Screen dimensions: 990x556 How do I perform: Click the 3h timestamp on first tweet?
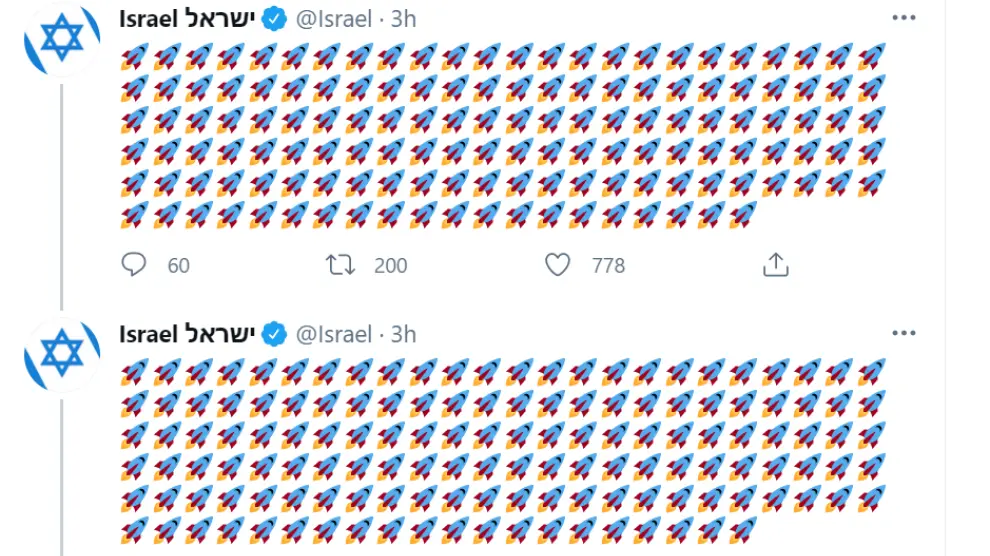403,19
